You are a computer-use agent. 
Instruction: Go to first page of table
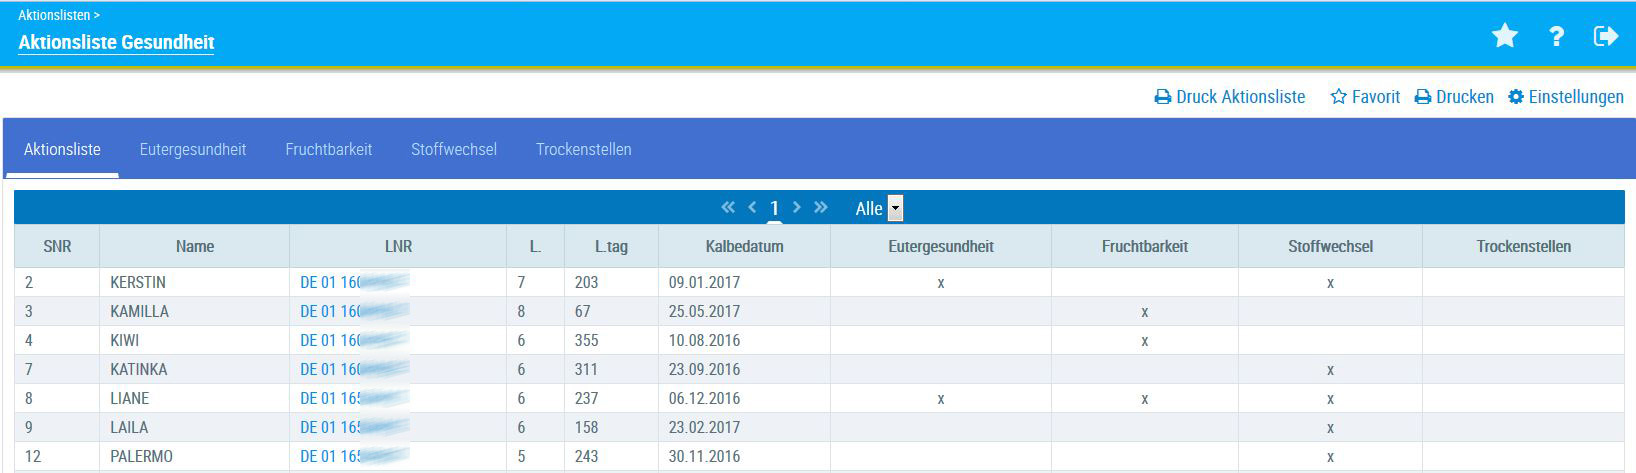point(728,207)
